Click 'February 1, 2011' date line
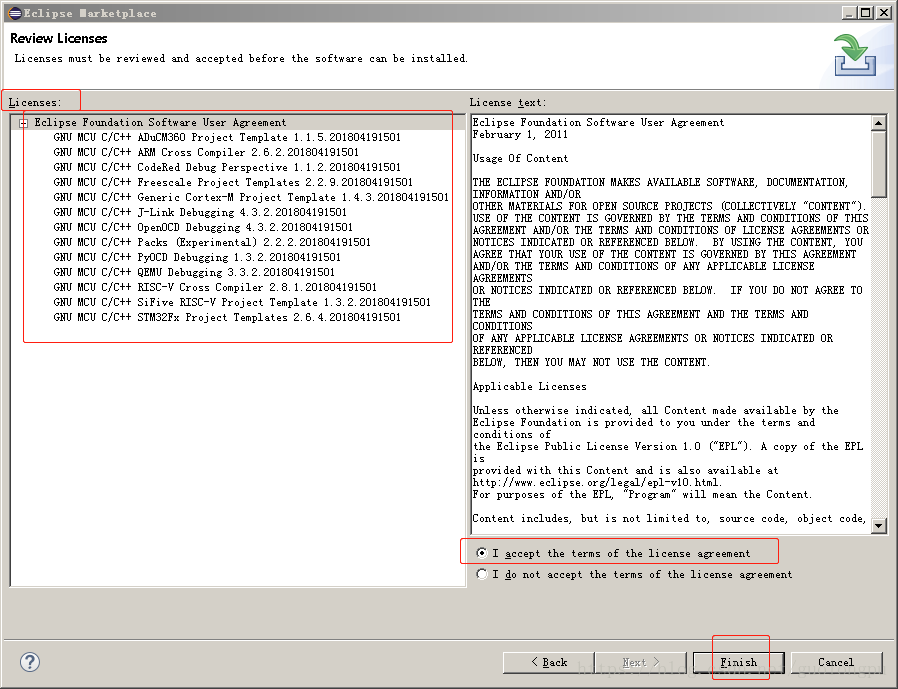 519,134
